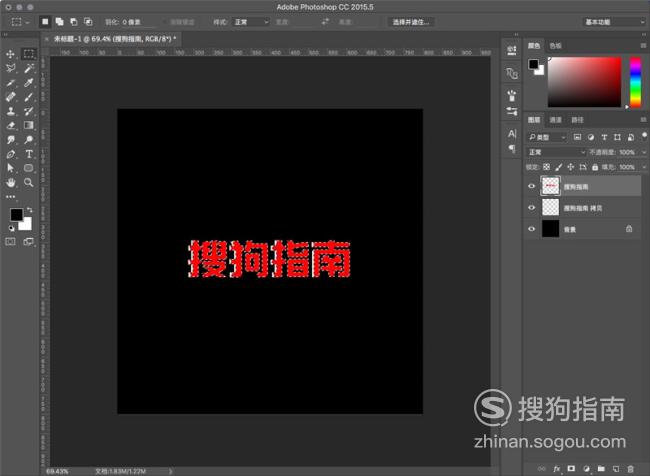Switch to the 色板 panel tab
The image size is (650, 476).
coord(555,46)
